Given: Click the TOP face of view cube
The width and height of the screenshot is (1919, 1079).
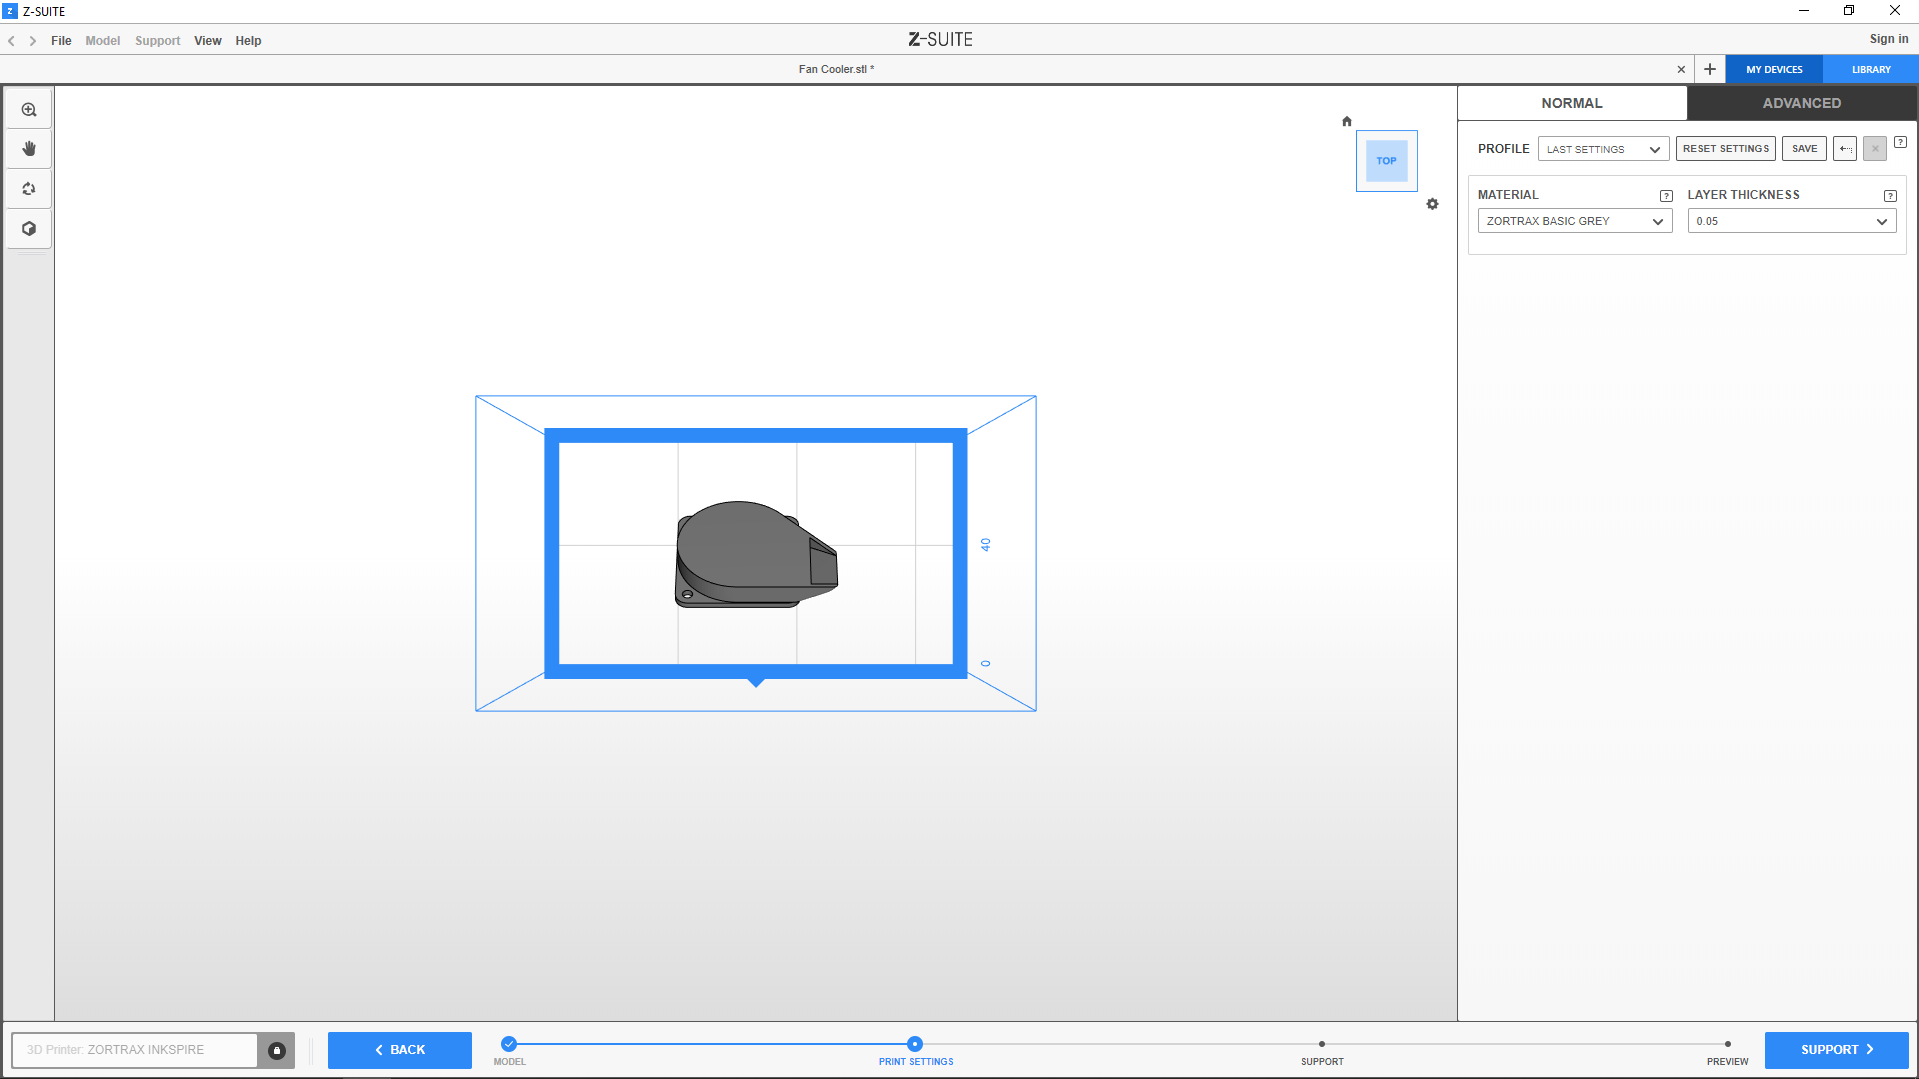Looking at the screenshot, I should click(1386, 161).
